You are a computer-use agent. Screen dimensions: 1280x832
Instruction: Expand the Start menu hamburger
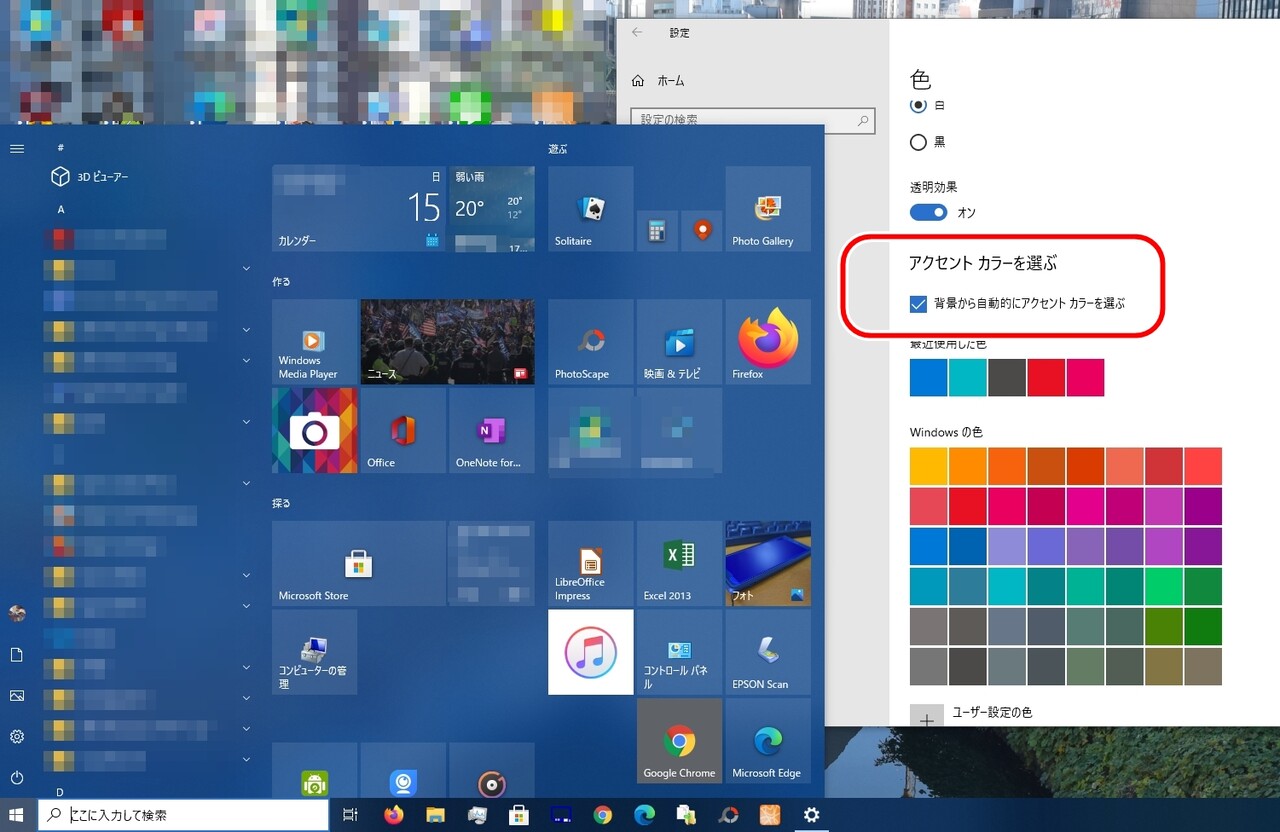(17, 148)
